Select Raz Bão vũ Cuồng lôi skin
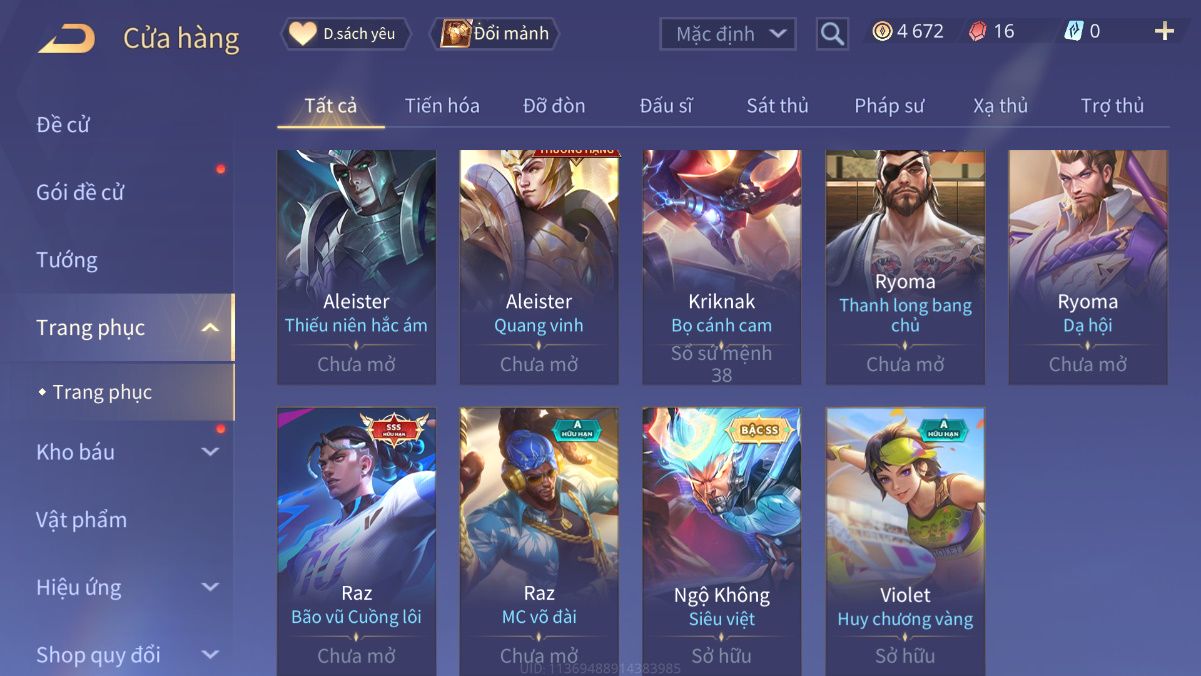1201x676 pixels. coord(357,541)
